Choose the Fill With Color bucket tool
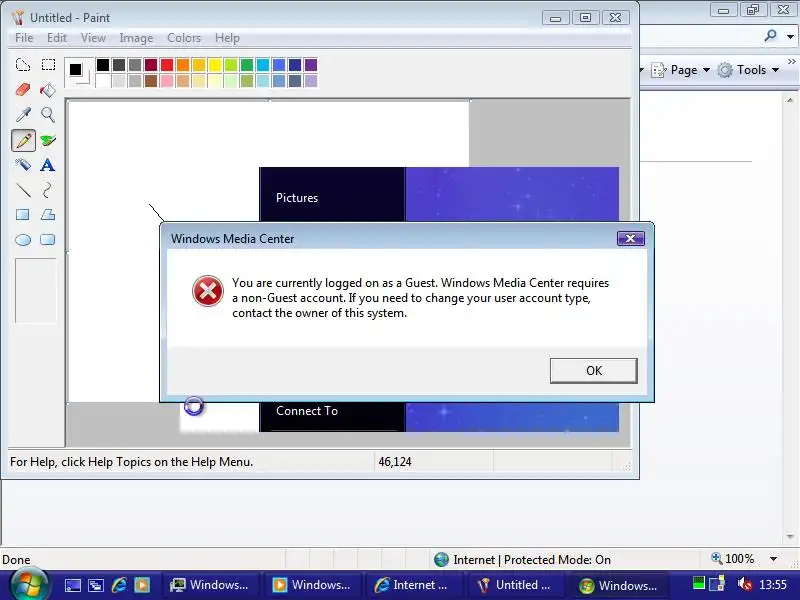The height and width of the screenshot is (600, 800). point(48,90)
